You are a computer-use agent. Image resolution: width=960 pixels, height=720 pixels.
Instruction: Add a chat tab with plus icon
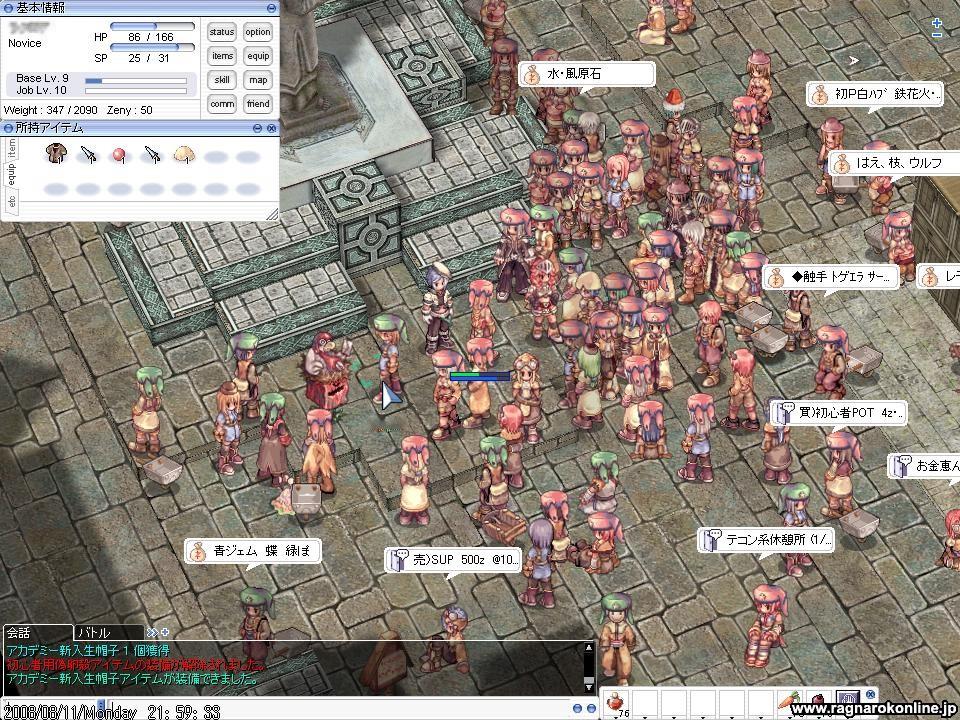coord(164,632)
